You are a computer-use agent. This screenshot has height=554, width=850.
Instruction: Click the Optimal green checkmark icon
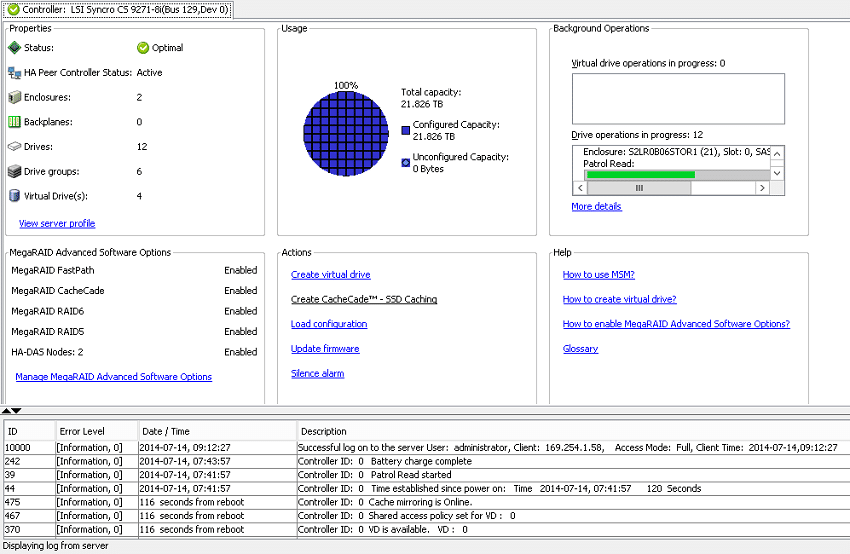click(x=143, y=48)
